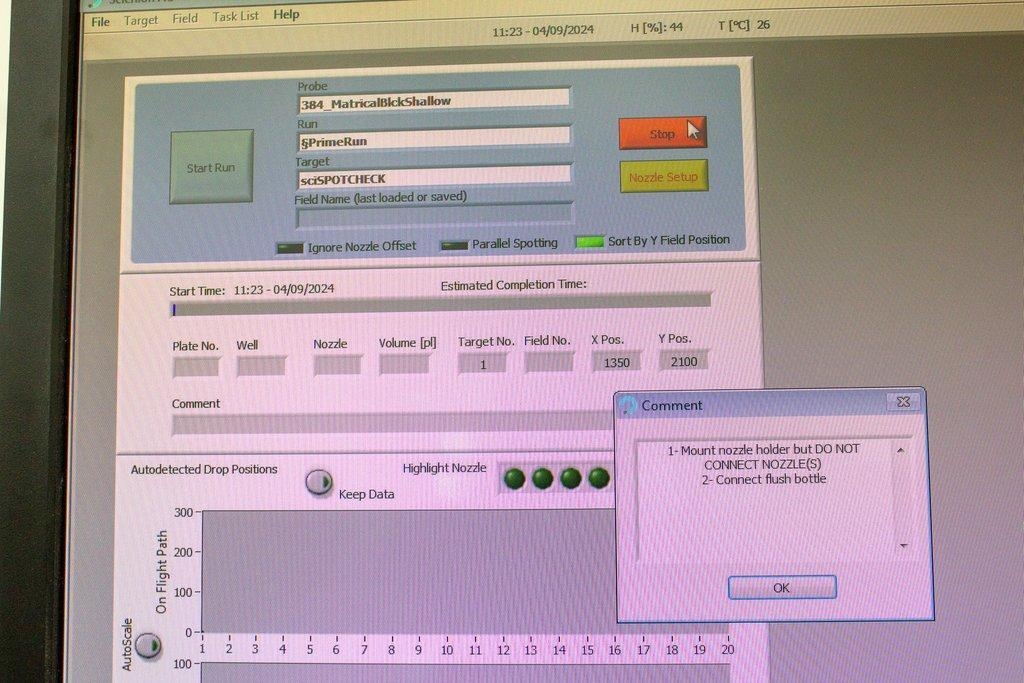Open the Help menu
This screenshot has width=1024, height=683.
click(286, 14)
